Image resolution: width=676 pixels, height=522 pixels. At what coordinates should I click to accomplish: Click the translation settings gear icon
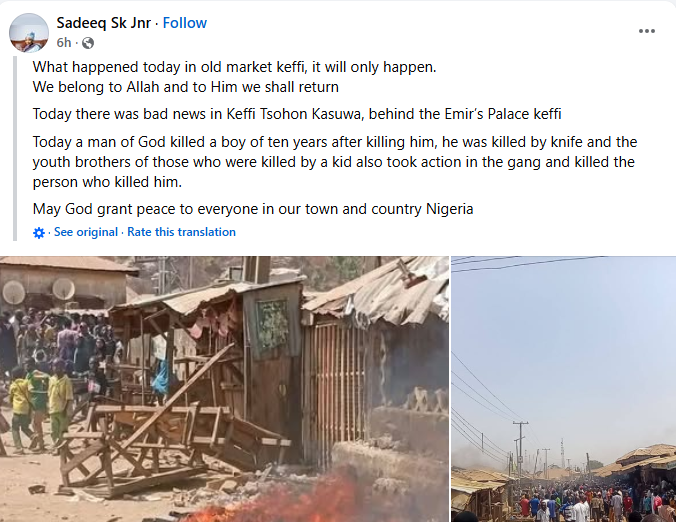tap(39, 232)
